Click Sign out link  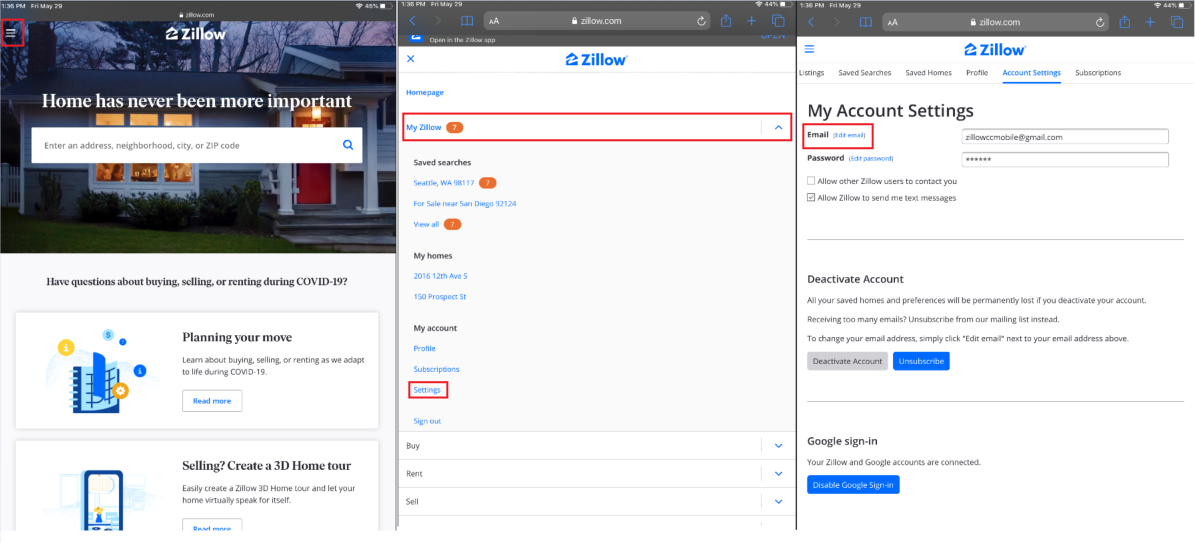pyautogui.click(x=427, y=421)
